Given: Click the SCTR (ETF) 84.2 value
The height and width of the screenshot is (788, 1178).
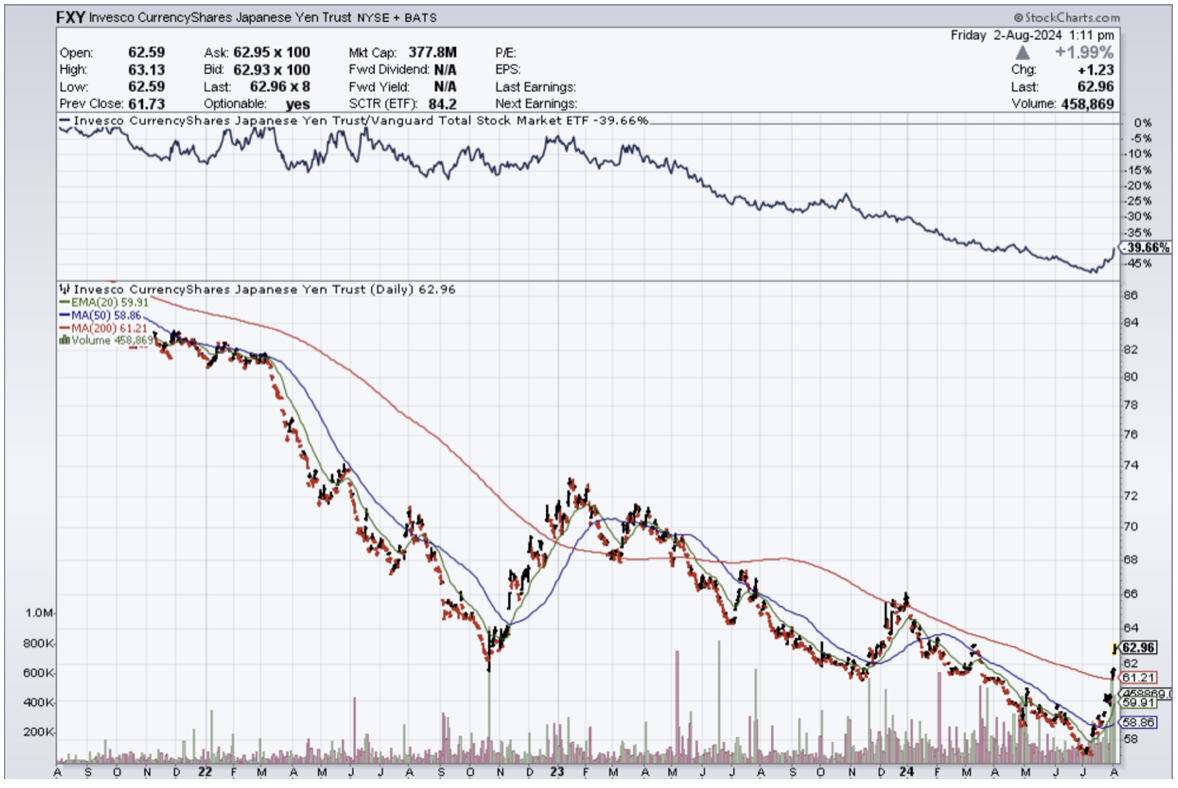Looking at the screenshot, I should coord(440,103).
